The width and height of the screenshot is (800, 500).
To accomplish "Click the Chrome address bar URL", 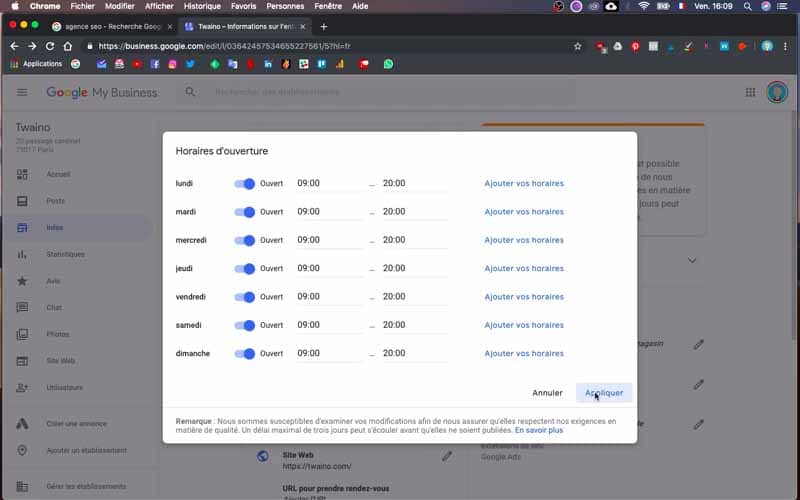I will (224, 46).
